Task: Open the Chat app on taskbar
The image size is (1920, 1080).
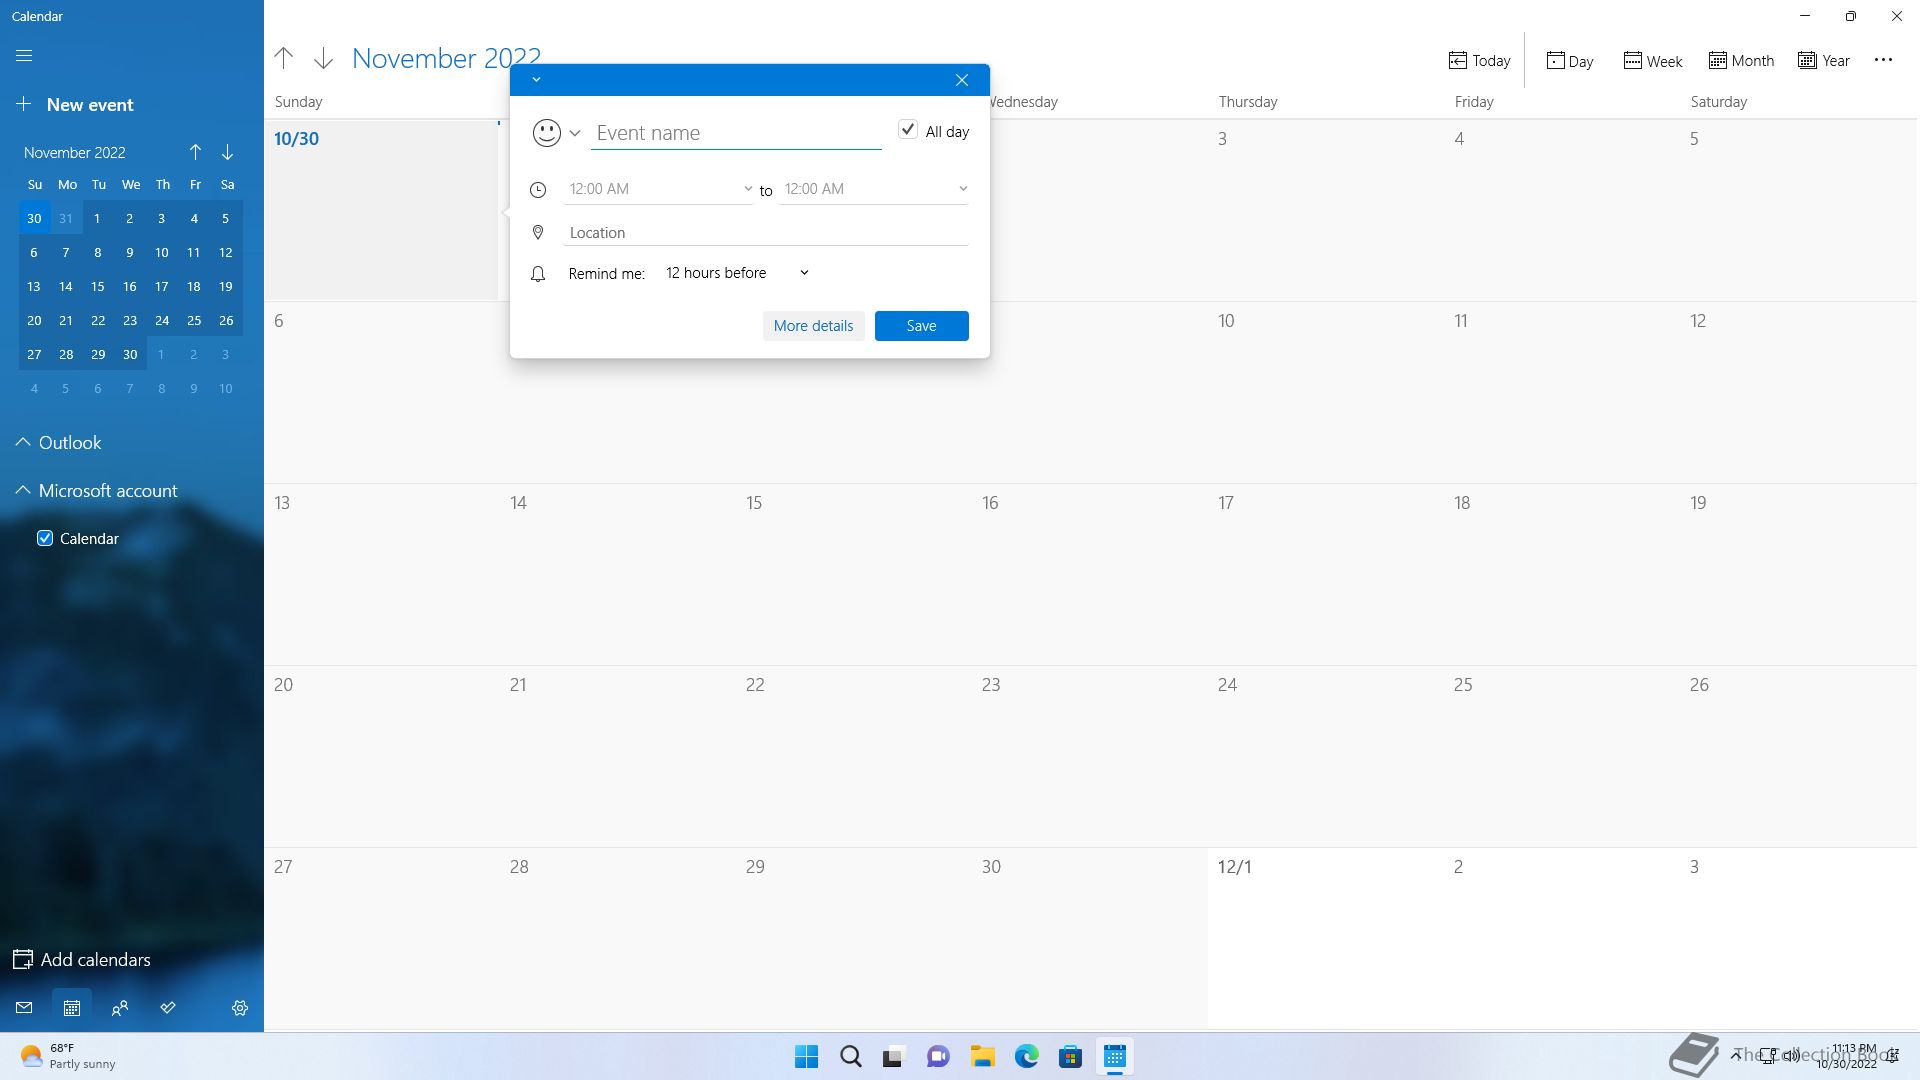Action: (x=938, y=1056)
